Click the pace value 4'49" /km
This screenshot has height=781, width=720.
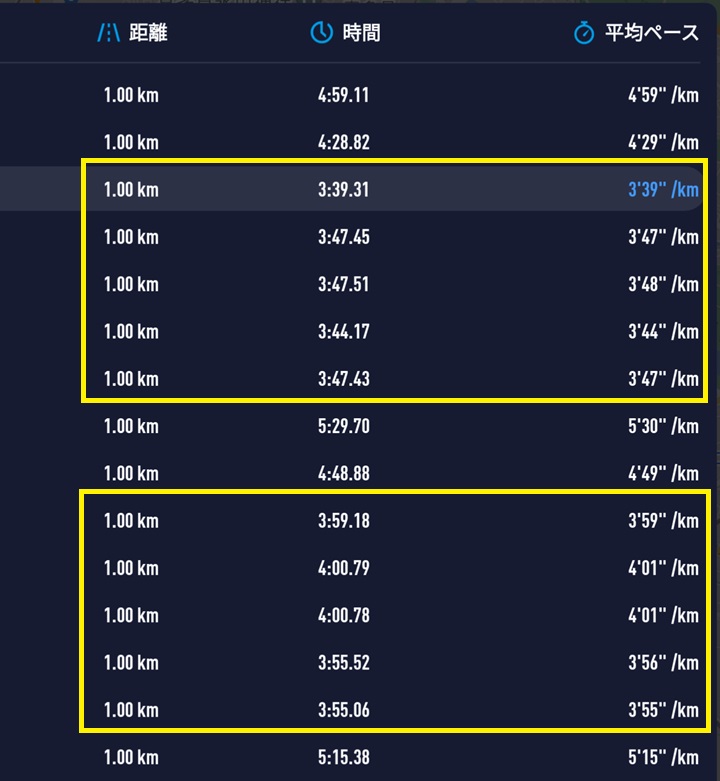[x=663, y=473]
